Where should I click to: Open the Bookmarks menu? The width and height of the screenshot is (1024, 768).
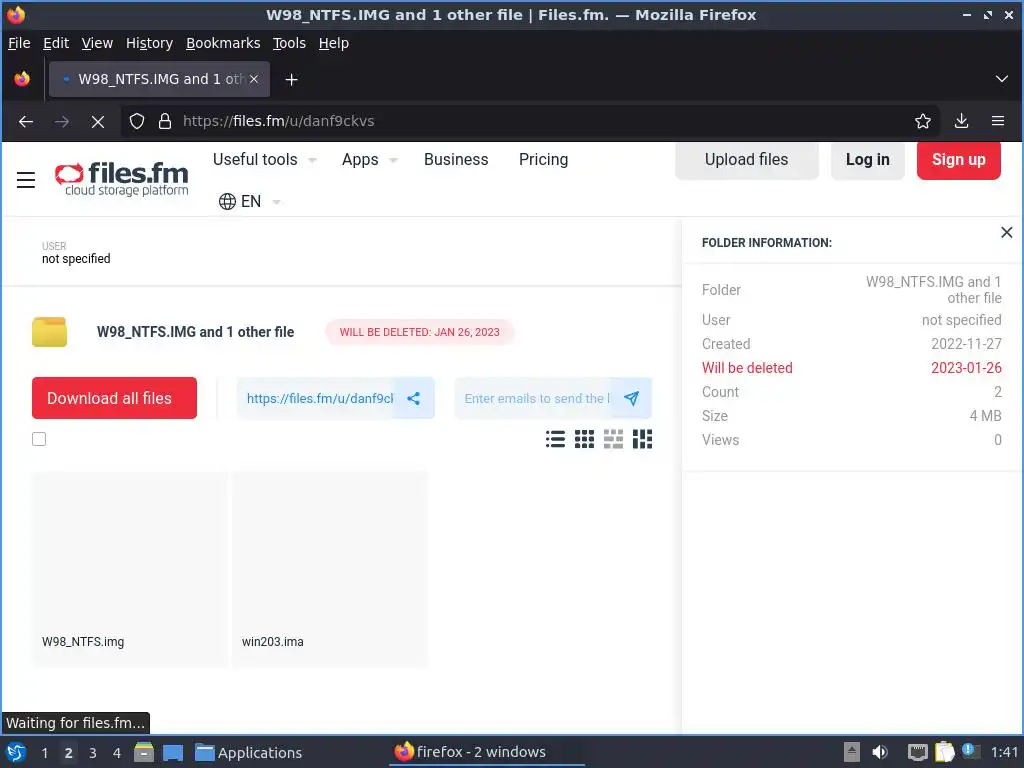(x=223, y=43)
